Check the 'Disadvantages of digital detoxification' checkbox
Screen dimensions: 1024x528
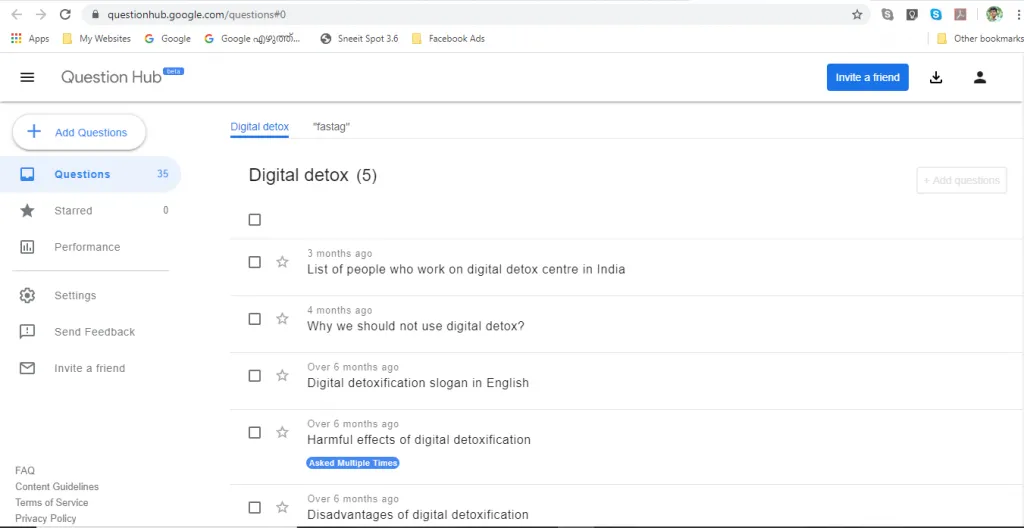click(x=255, y=508)
